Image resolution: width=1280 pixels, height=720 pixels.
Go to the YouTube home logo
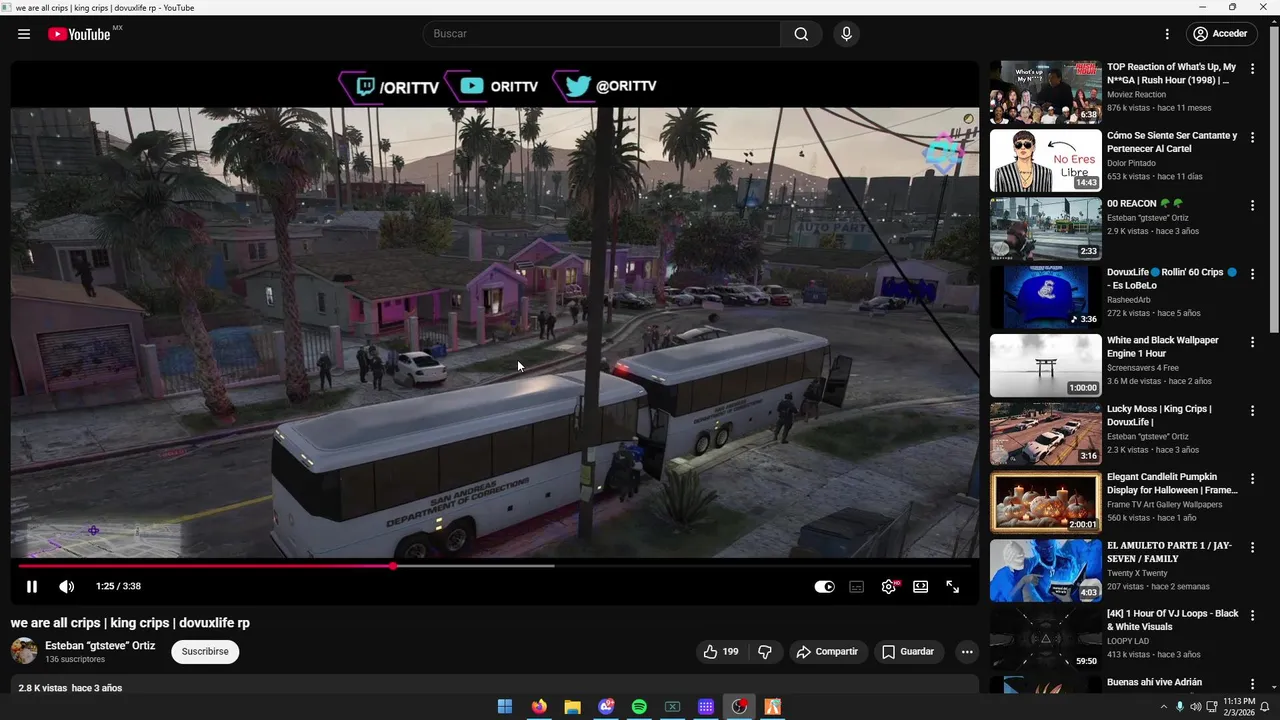pos(79,34)
